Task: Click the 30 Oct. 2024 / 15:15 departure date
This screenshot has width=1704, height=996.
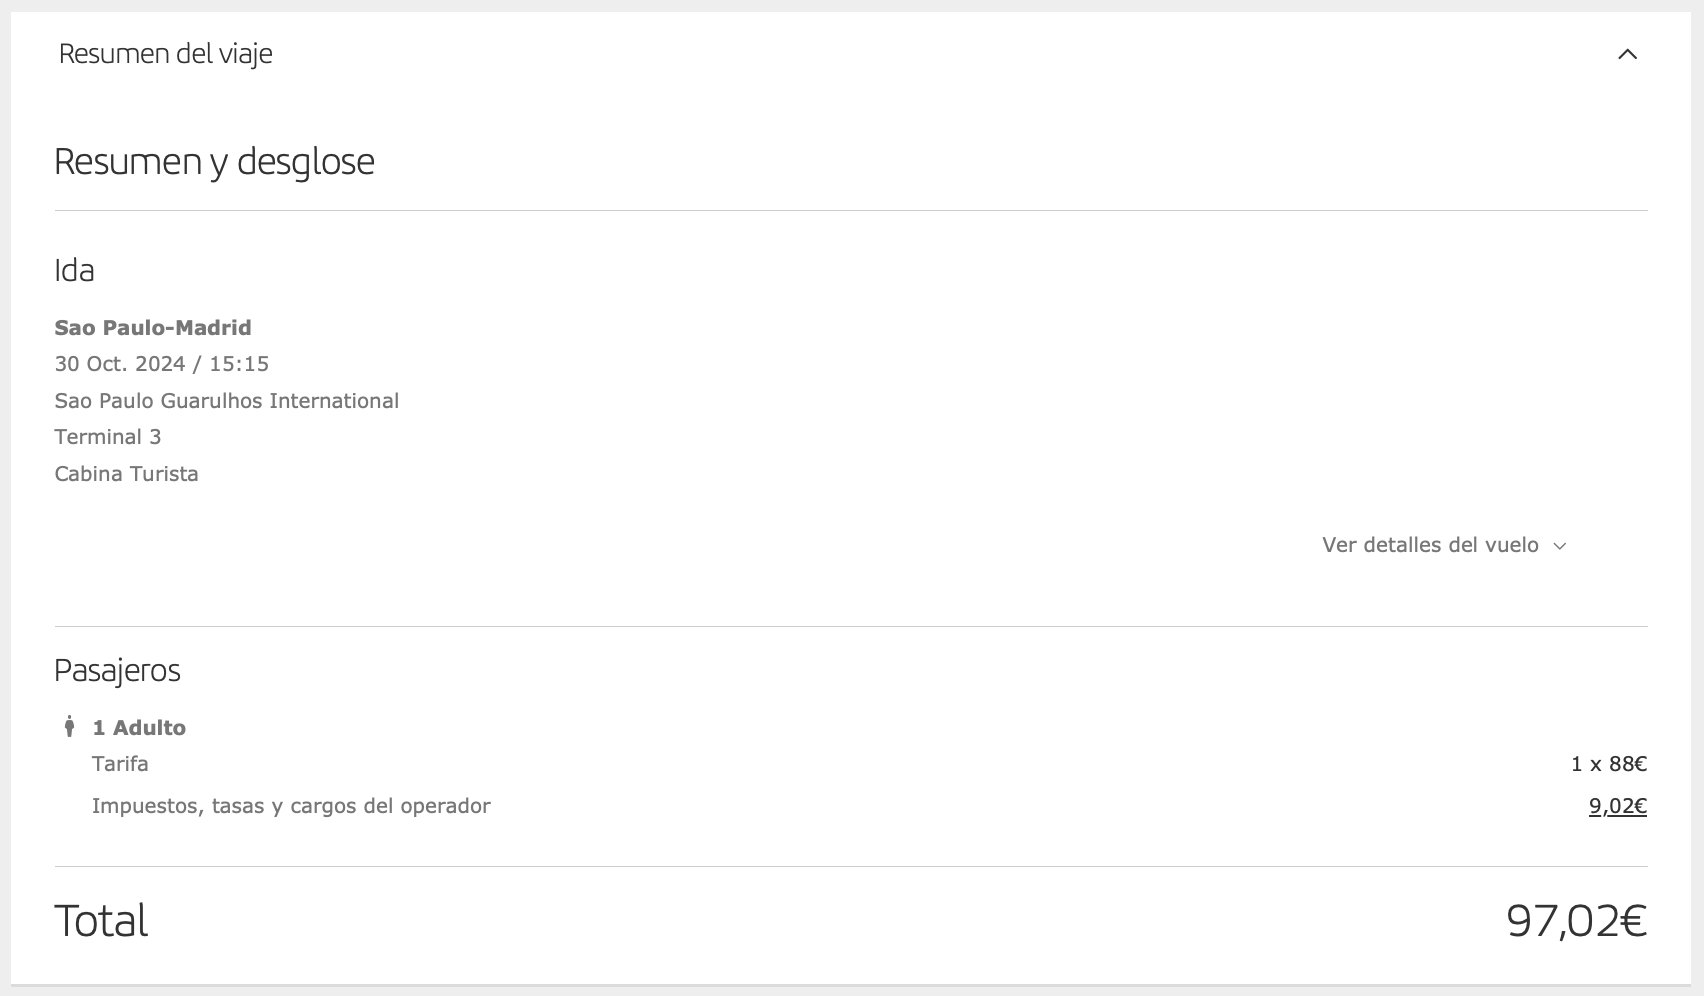Action: click(x=162, y=364)
